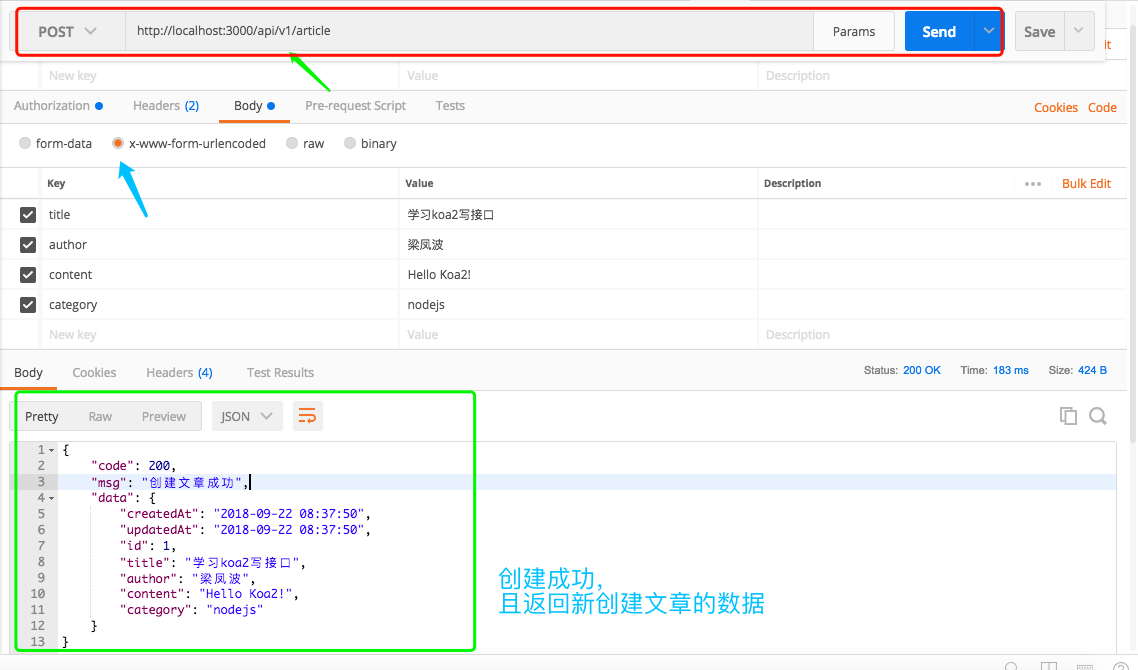Click the 424 B response size

pos(1092,370)
